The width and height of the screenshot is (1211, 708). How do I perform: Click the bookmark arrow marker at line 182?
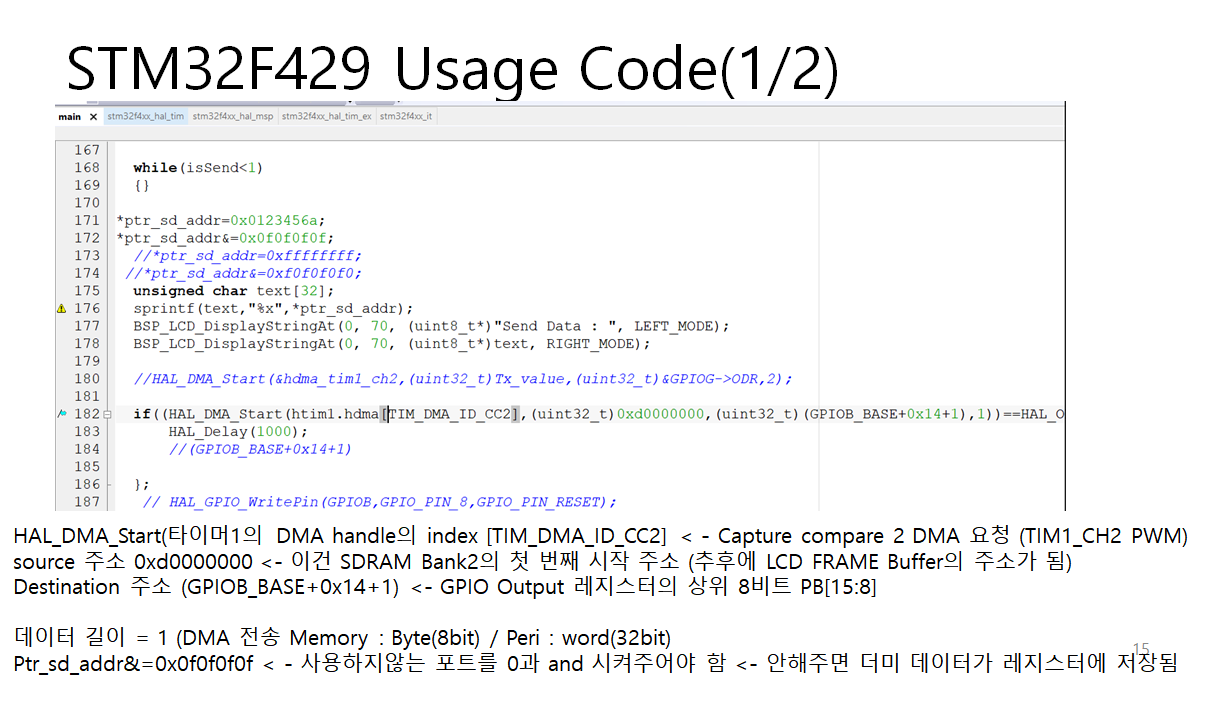pyautogui.click(x=62, y=414)
